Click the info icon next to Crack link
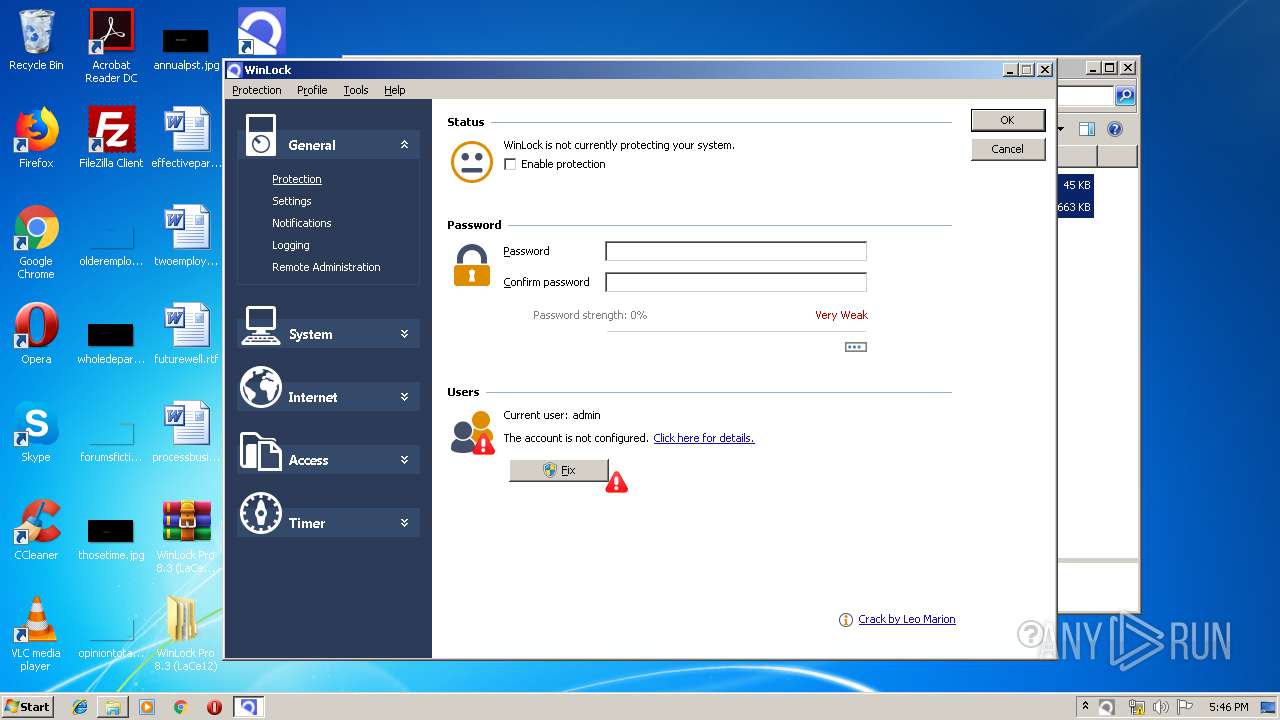 pos(846,620)
